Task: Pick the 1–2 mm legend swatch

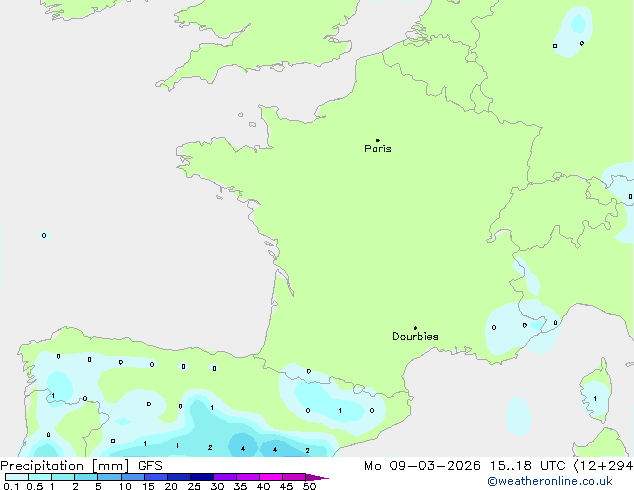Action: point(63,477)
